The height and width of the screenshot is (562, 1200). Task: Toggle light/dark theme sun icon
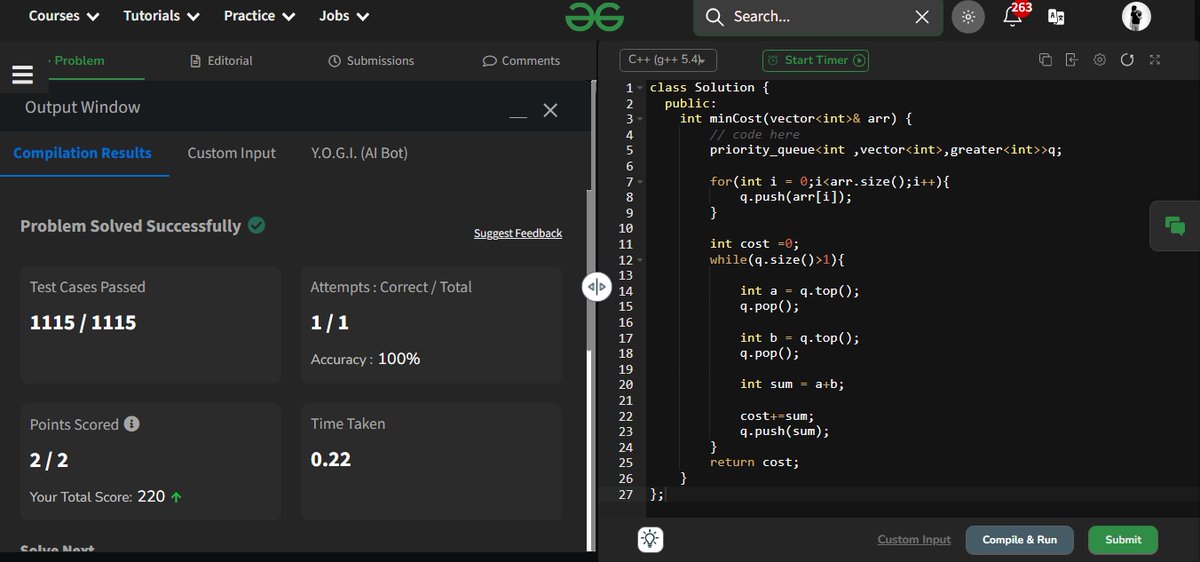point(968,17)
